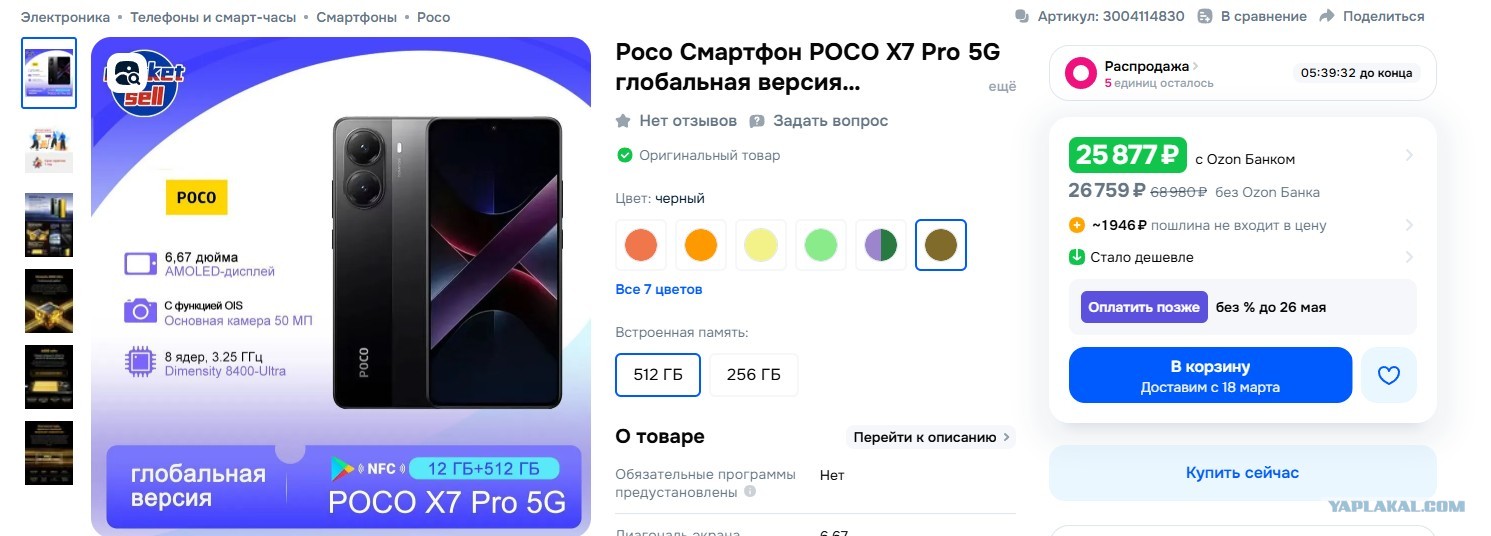
Task: Click 'В корзину' add to cart button
Action: tap(1210, 375)
